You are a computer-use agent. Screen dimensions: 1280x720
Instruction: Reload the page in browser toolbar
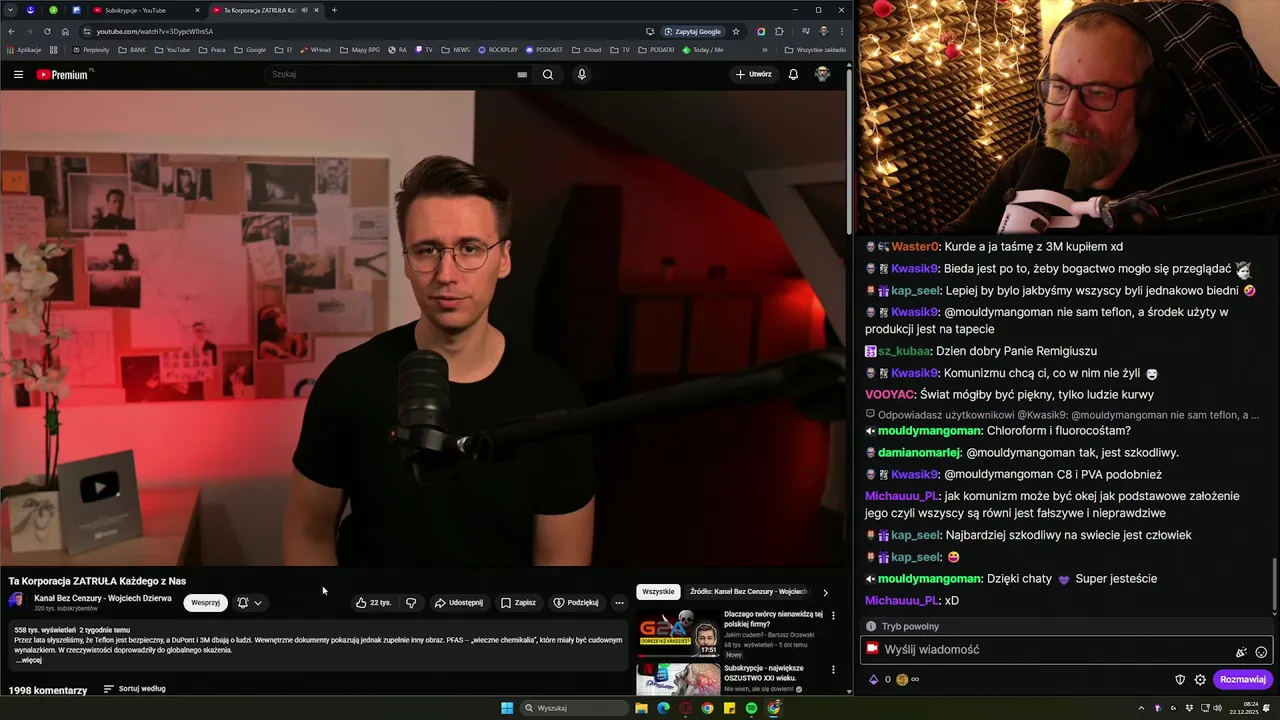pyautogui.click(x=46, y=31)
